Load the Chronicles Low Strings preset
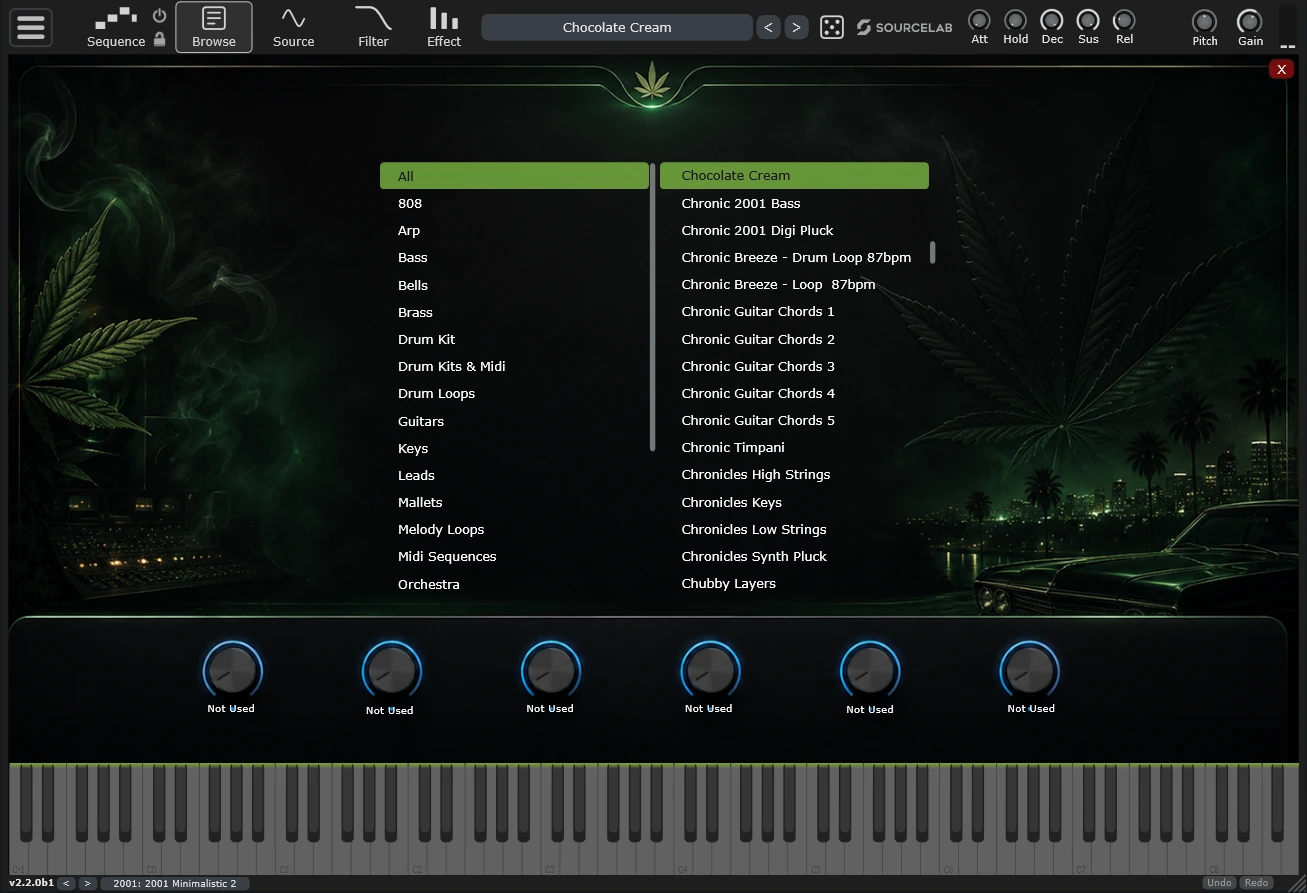 [x=794, y=529]
